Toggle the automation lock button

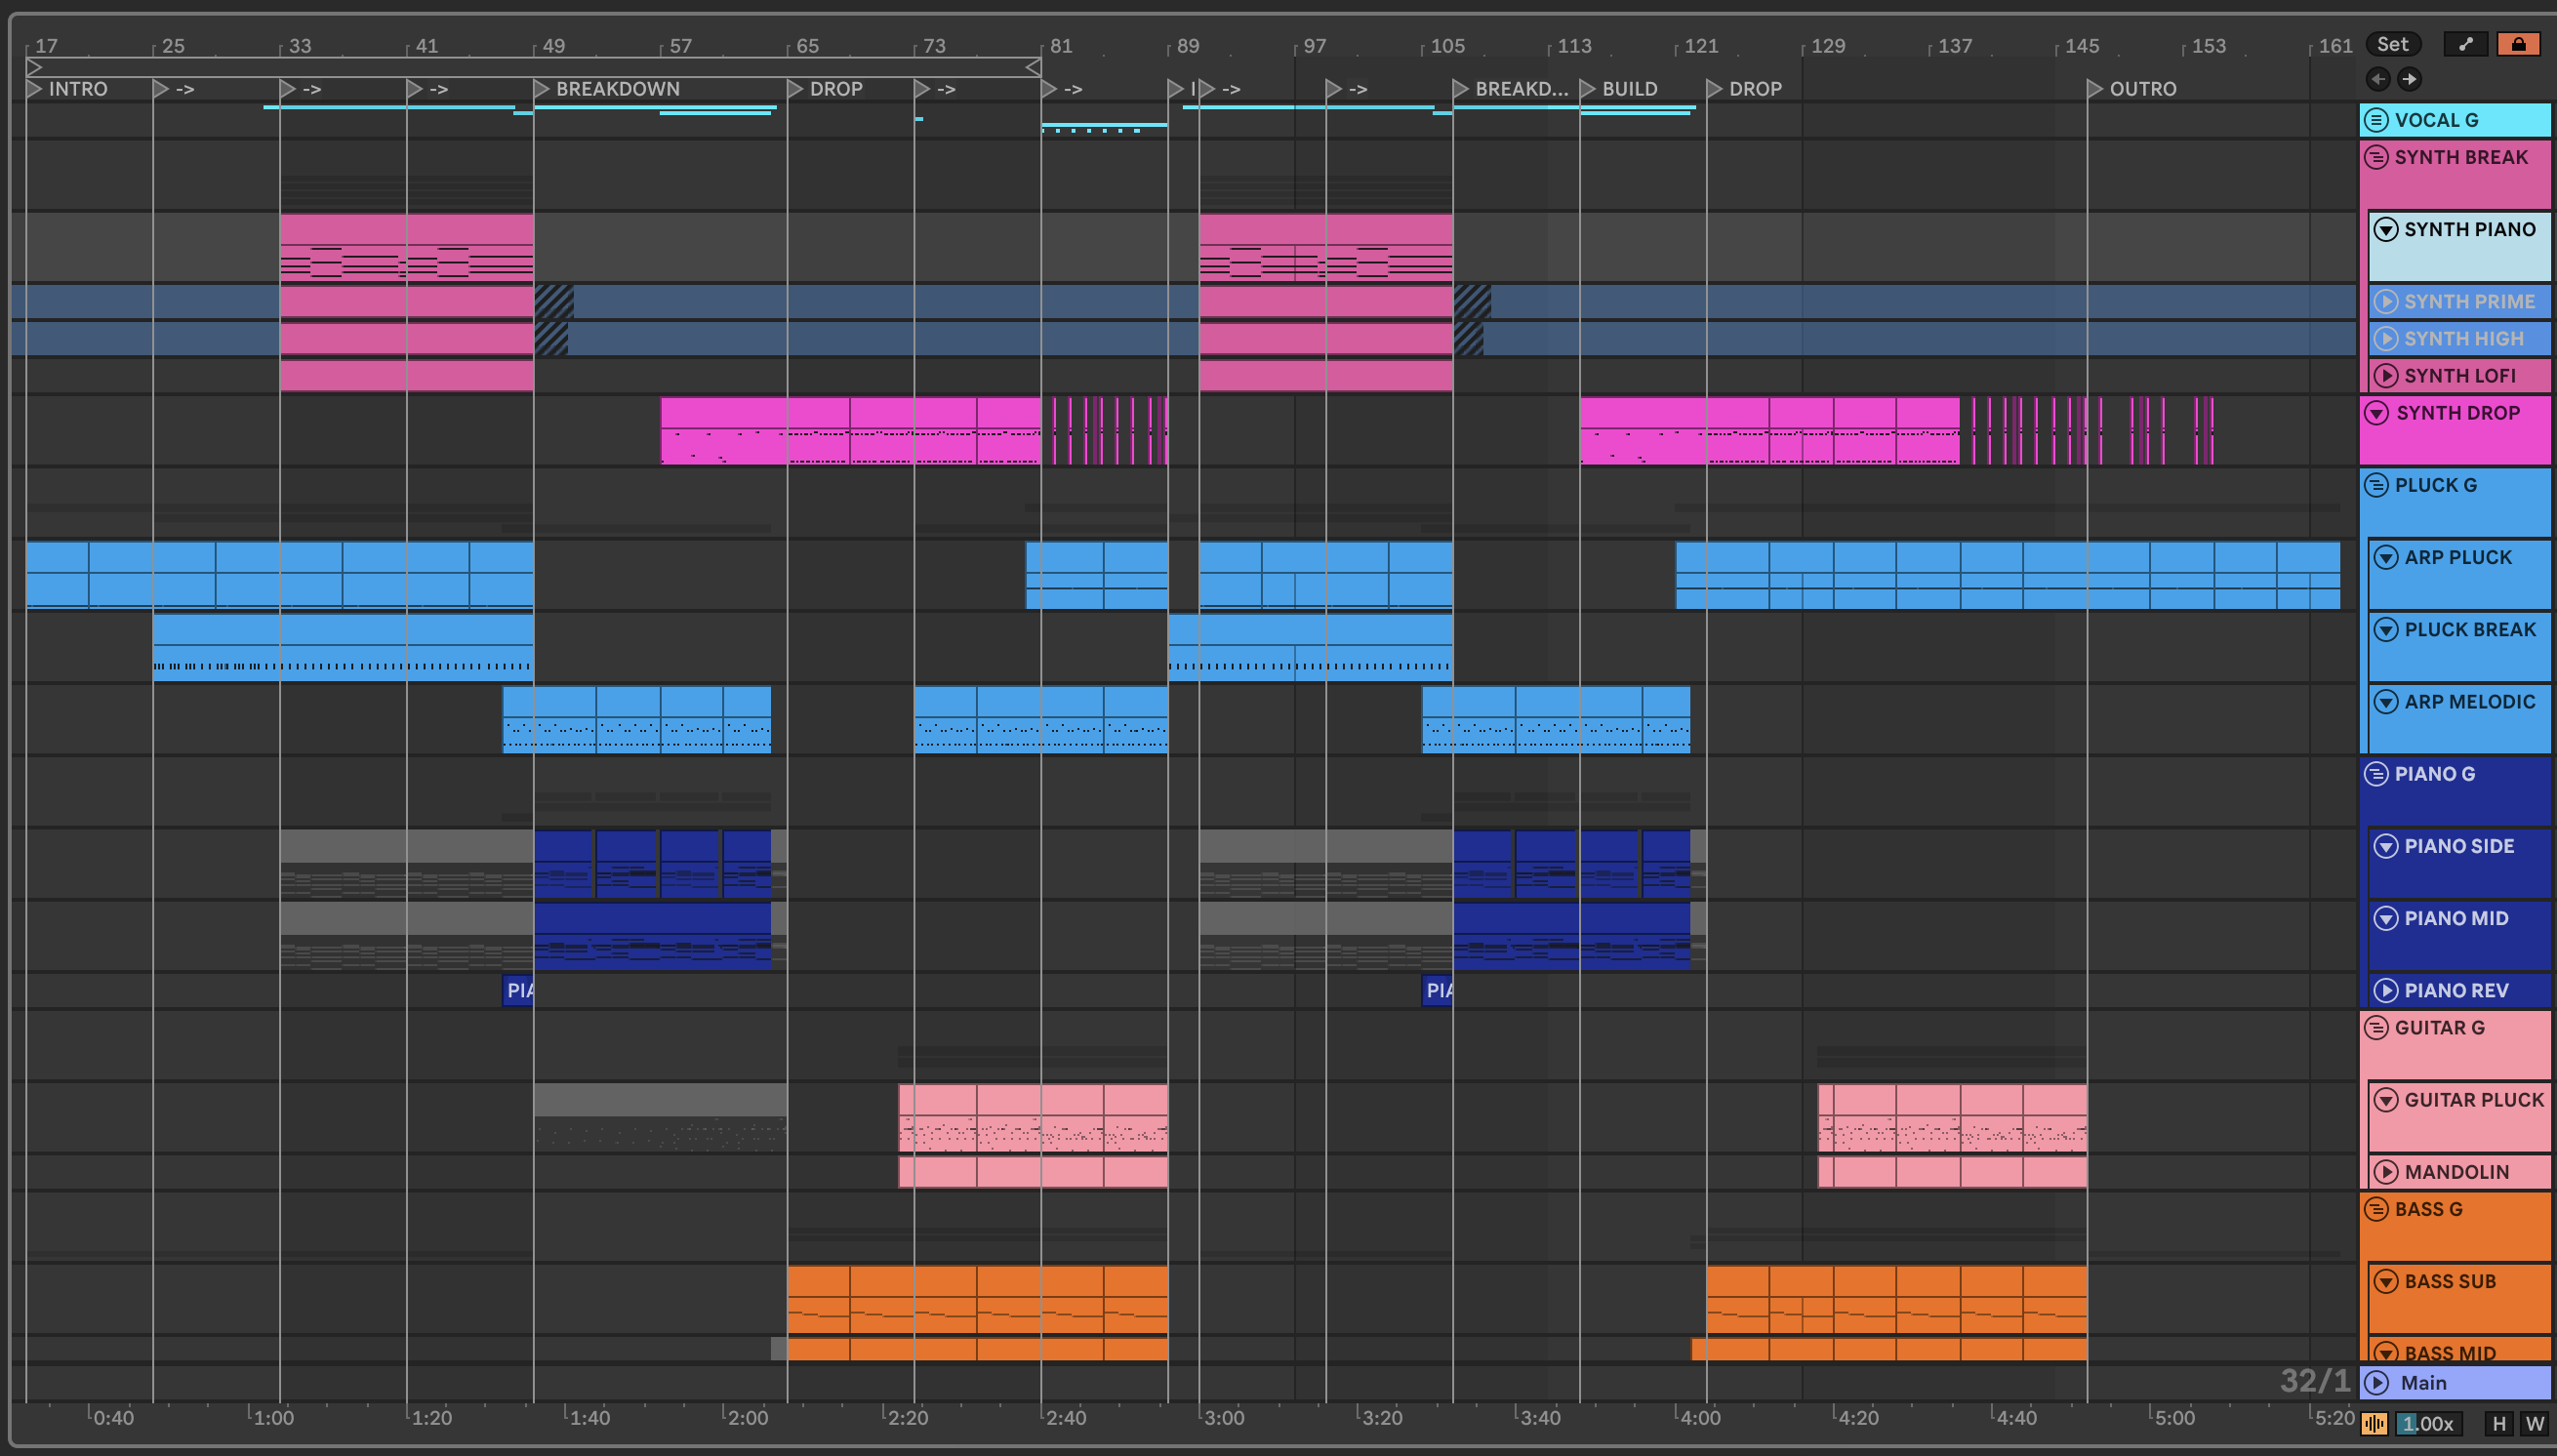(2518, 44)
